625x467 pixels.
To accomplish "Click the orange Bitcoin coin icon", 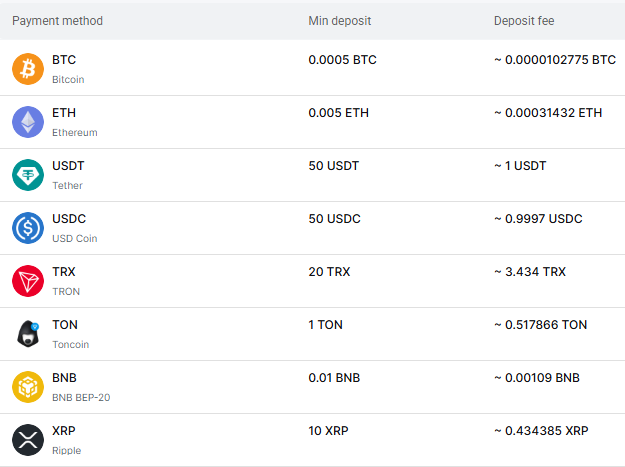I will click(28, 69).
